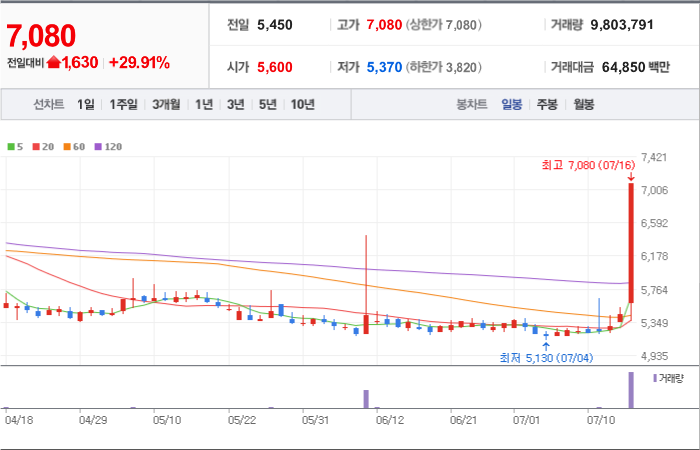Click the 04/18 date axis label

[x=19, y=421]
